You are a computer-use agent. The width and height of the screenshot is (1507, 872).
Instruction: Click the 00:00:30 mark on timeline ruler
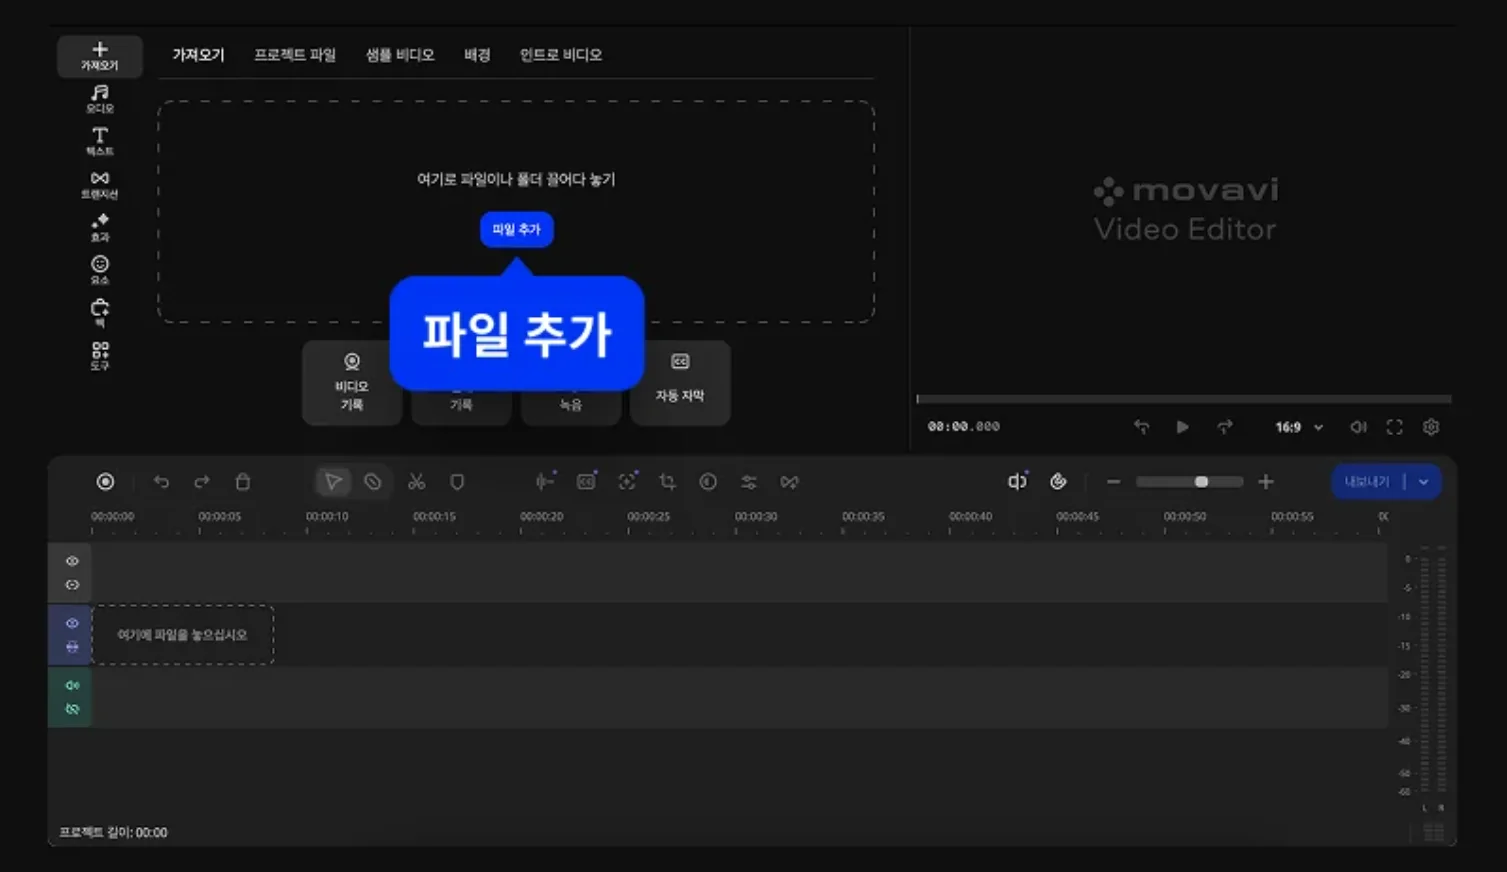pyautogui.click(x=756, y=517)
